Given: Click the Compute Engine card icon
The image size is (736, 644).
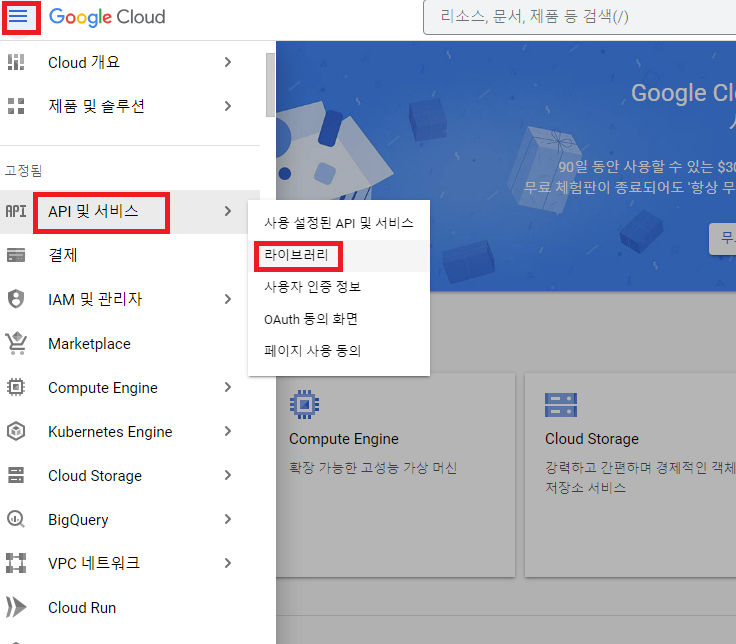Looking at the screenshot, I should click(x=305, y=404).
